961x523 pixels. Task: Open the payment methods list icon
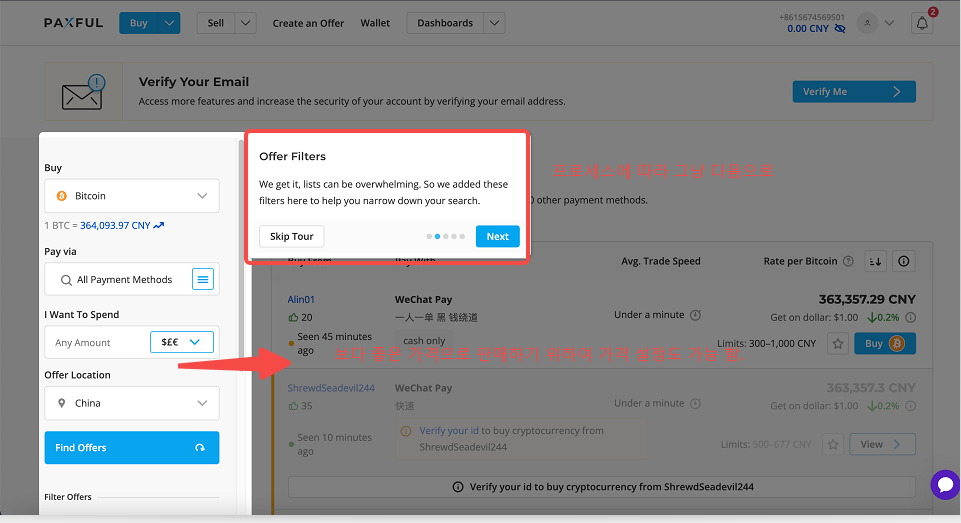(203, 280)
